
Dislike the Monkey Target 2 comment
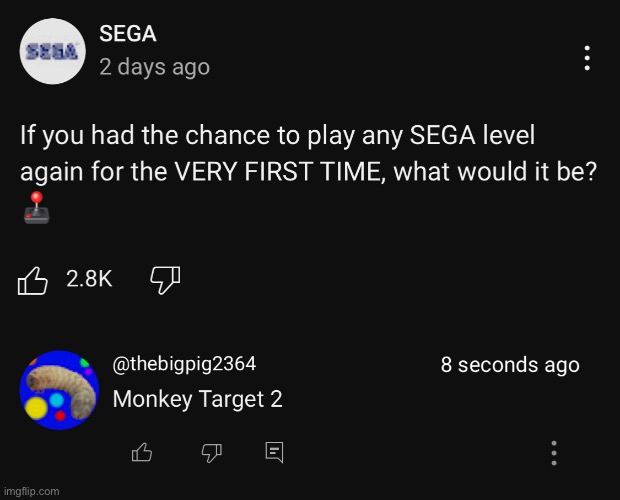click(x=211, y=453)
